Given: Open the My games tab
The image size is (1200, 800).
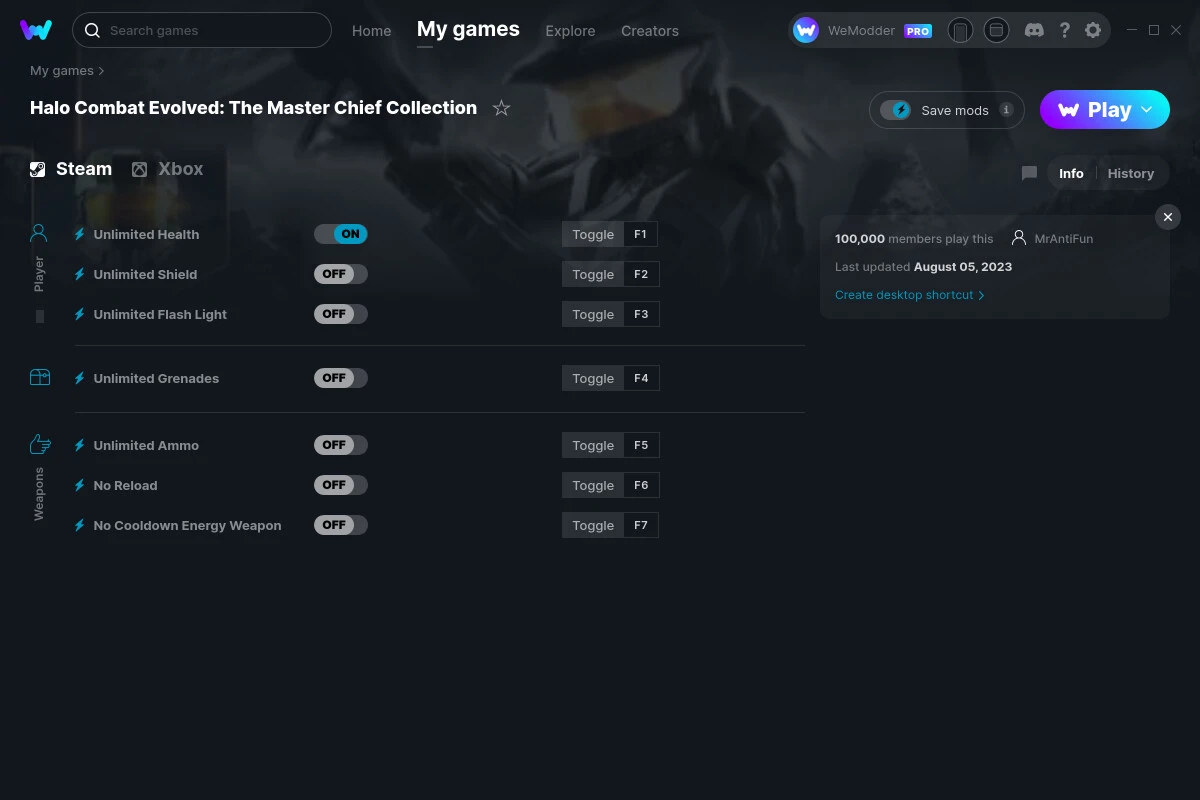Looking at the screenshot, I should tap(468, 29).
